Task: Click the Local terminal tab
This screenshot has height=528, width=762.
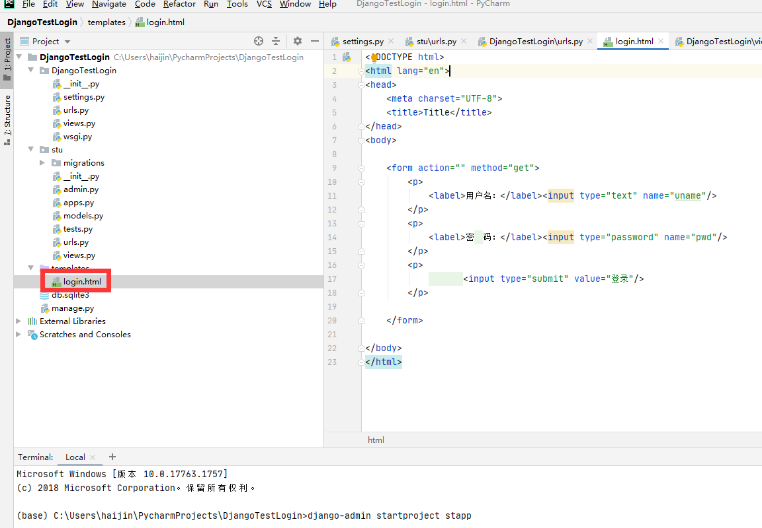Action: point(75,457)
